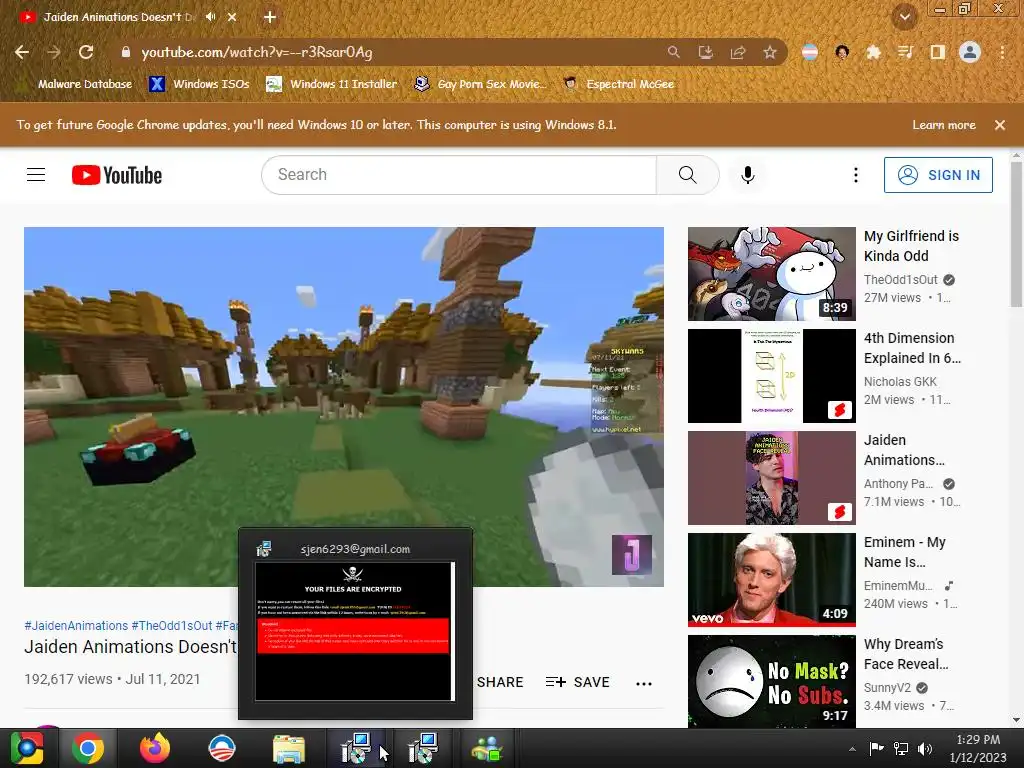1024x768 pixels.
Task: Select the Jaiden Animations browser tab
Action: pos(119,17)
